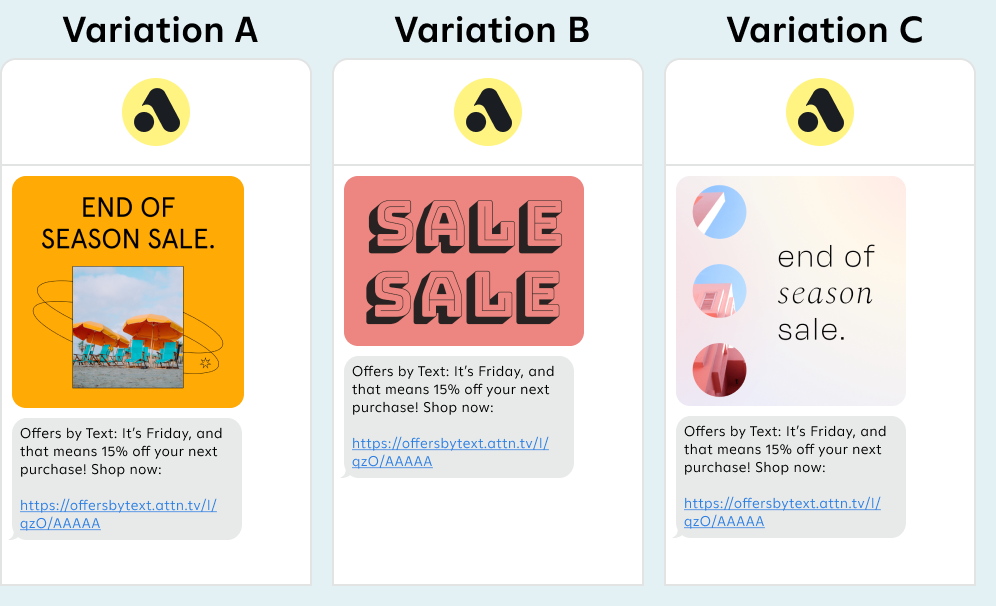Click the END OF SEASON SALE orange headline
The image size is (996, 606).
128,223
